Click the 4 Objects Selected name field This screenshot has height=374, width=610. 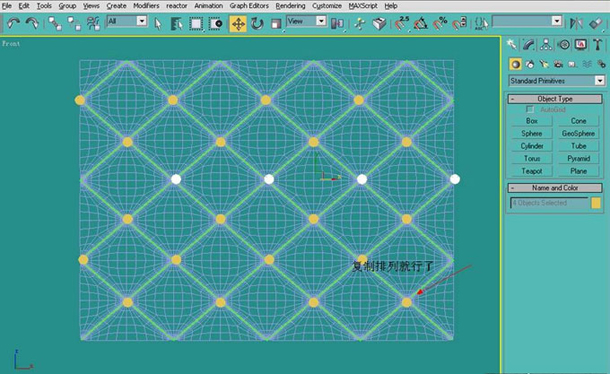point(549,203)
